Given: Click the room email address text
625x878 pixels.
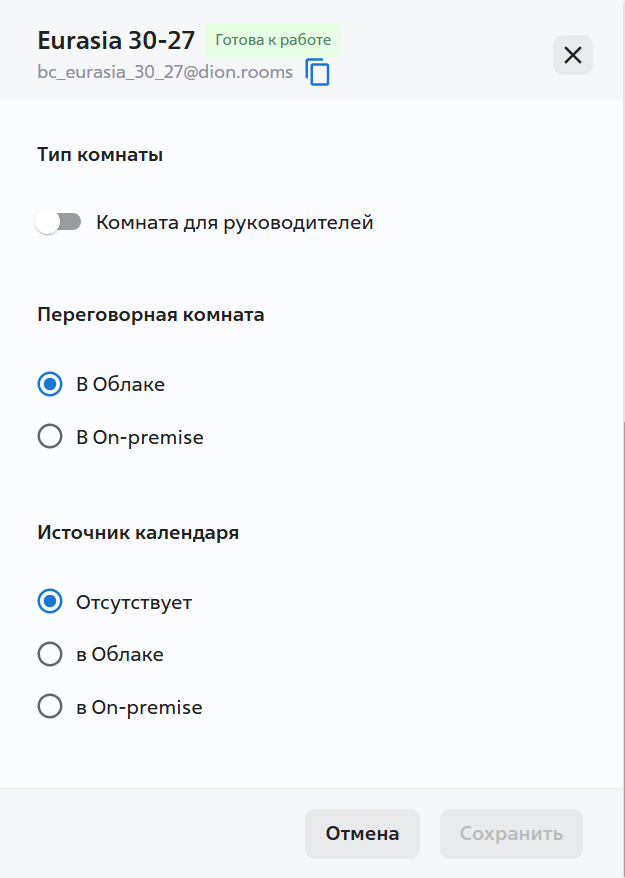Looking at the screenshot, I should click(x=165, y=72).
